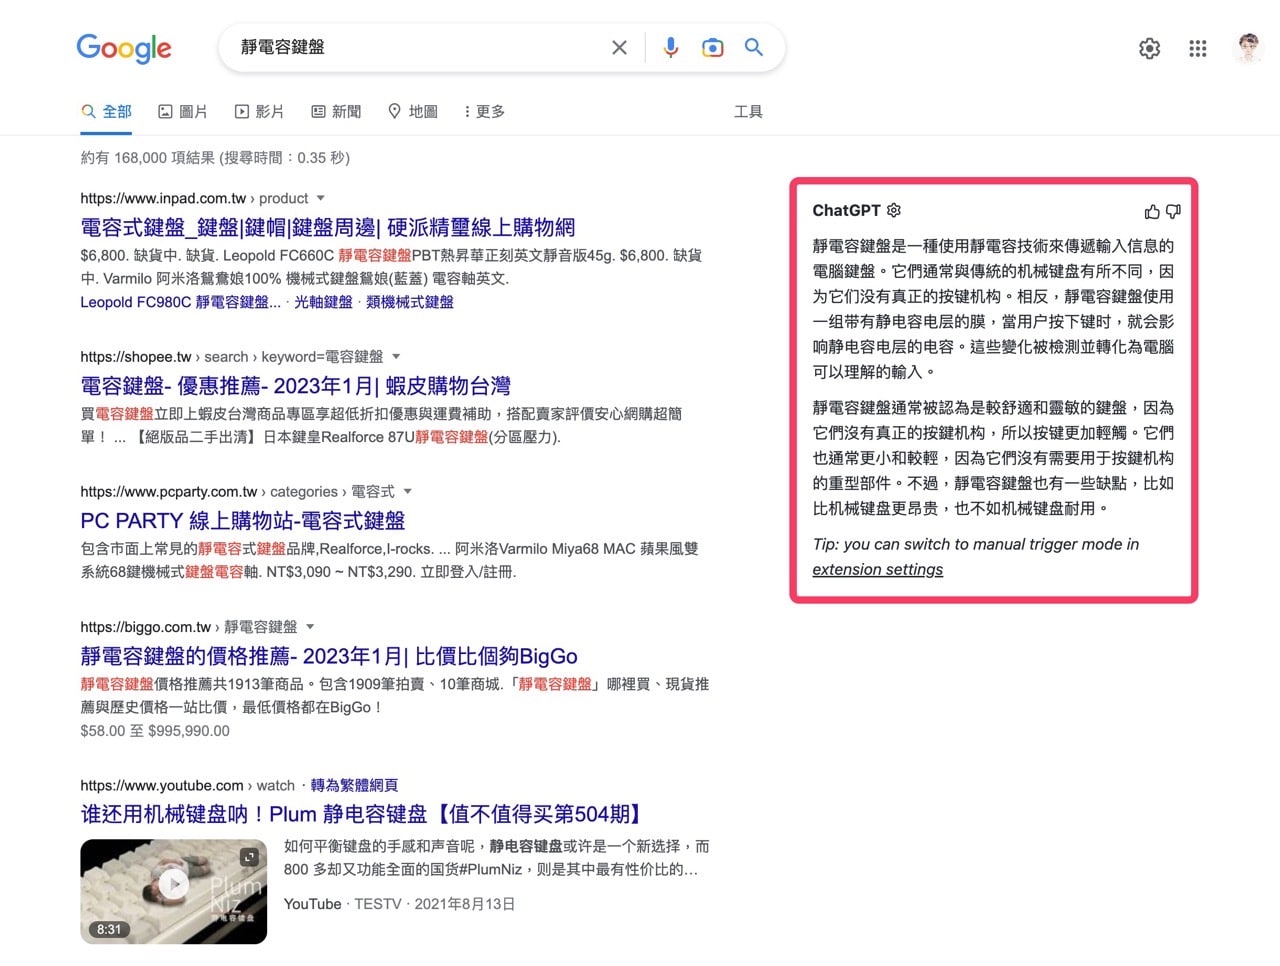This screenshot has width=1280, height=966.
Task: Open Google Lens image search camera icon
Action: [712, 47]
